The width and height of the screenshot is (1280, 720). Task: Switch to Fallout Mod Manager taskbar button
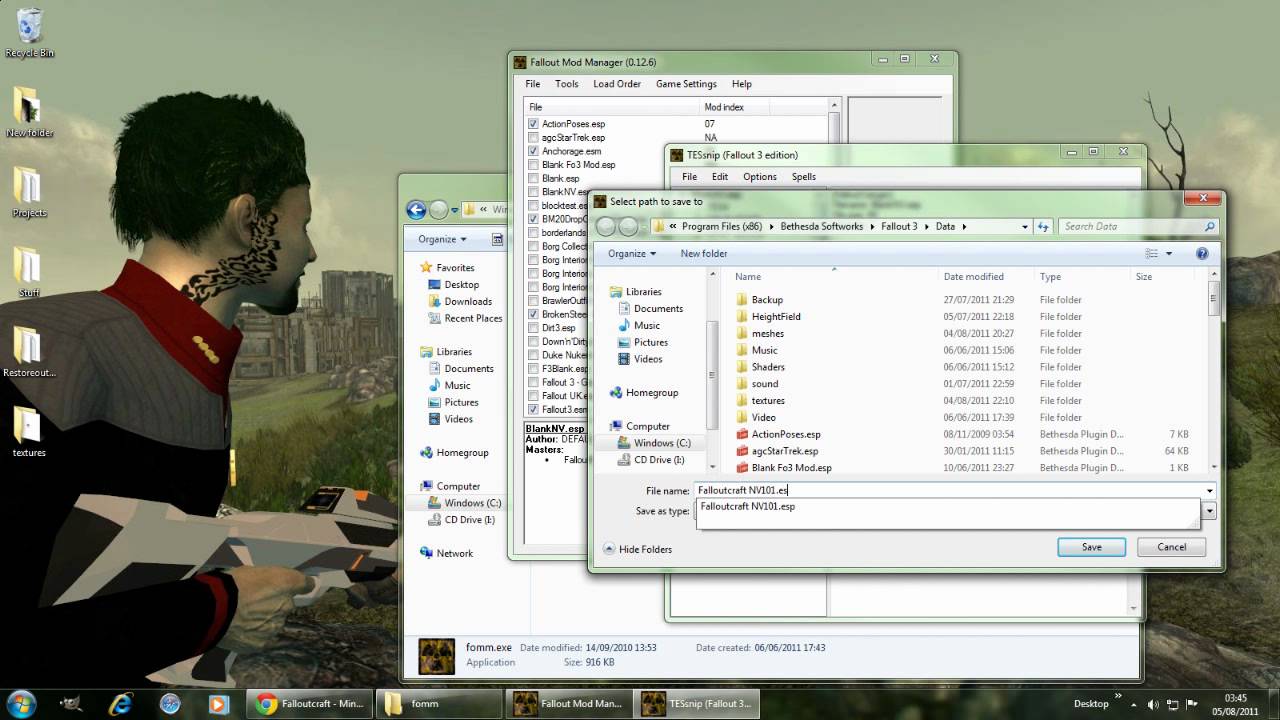568,703
